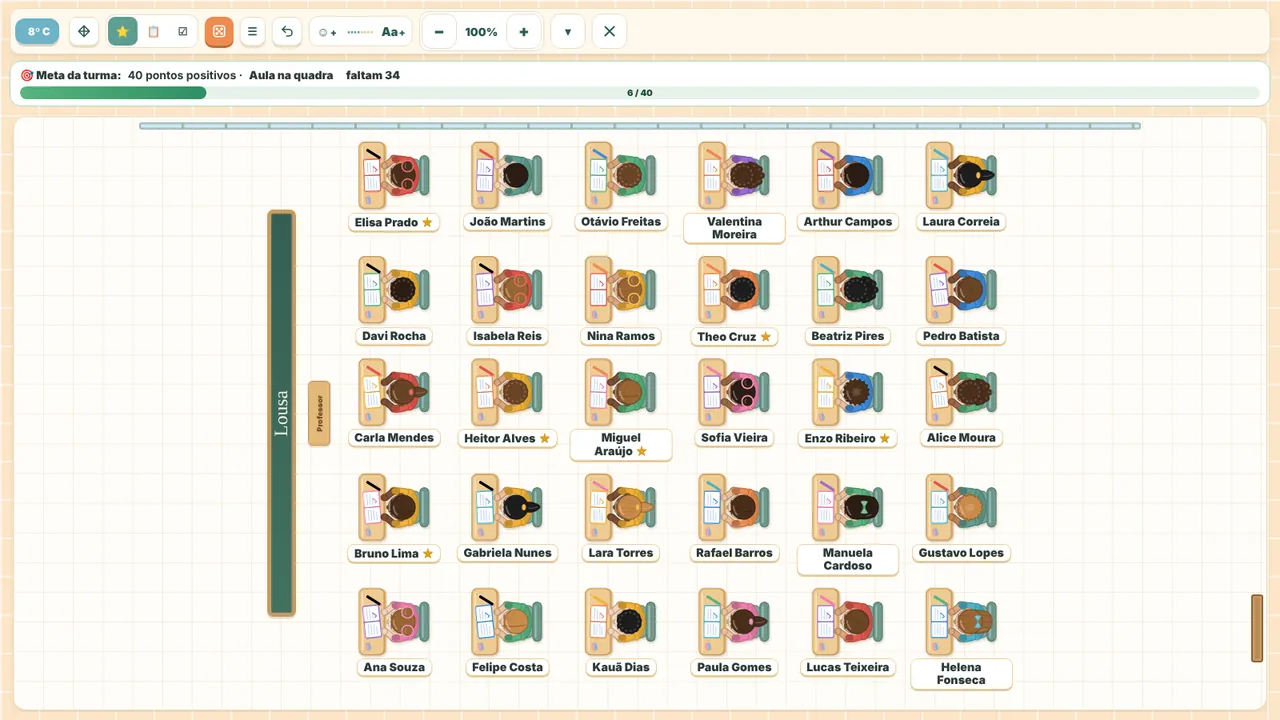Click the Carla Mendes name label
The image size is (1280, 720).
[394, 438]
